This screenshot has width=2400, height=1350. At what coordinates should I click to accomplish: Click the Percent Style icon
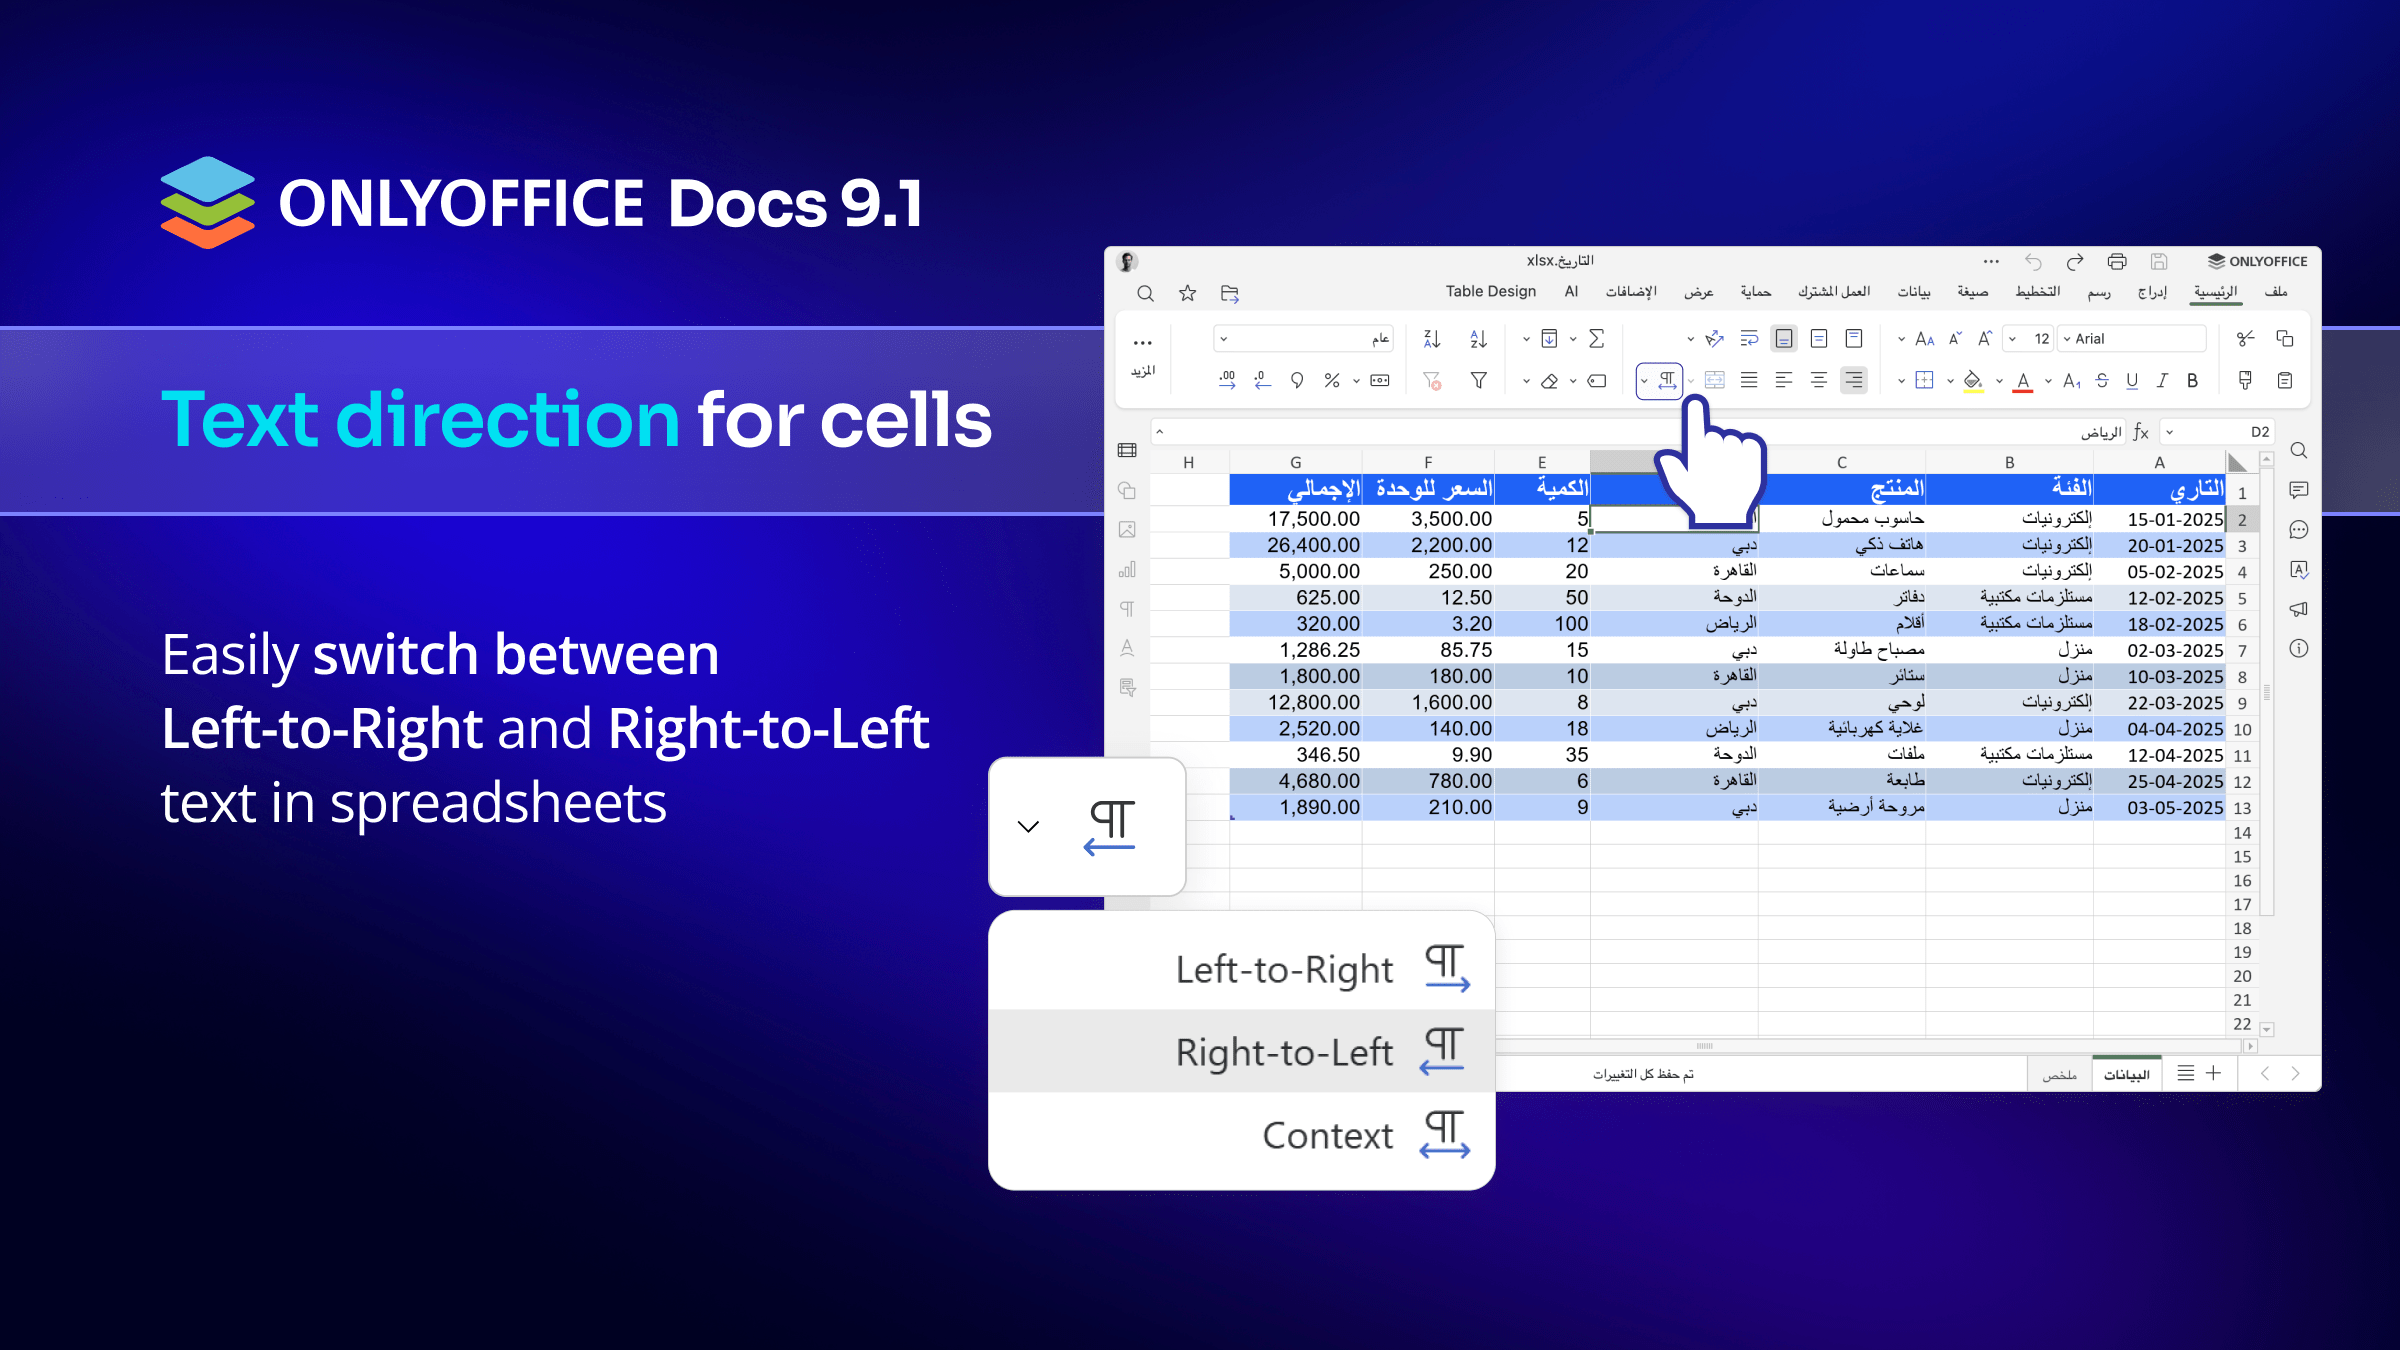(1331, 380)
